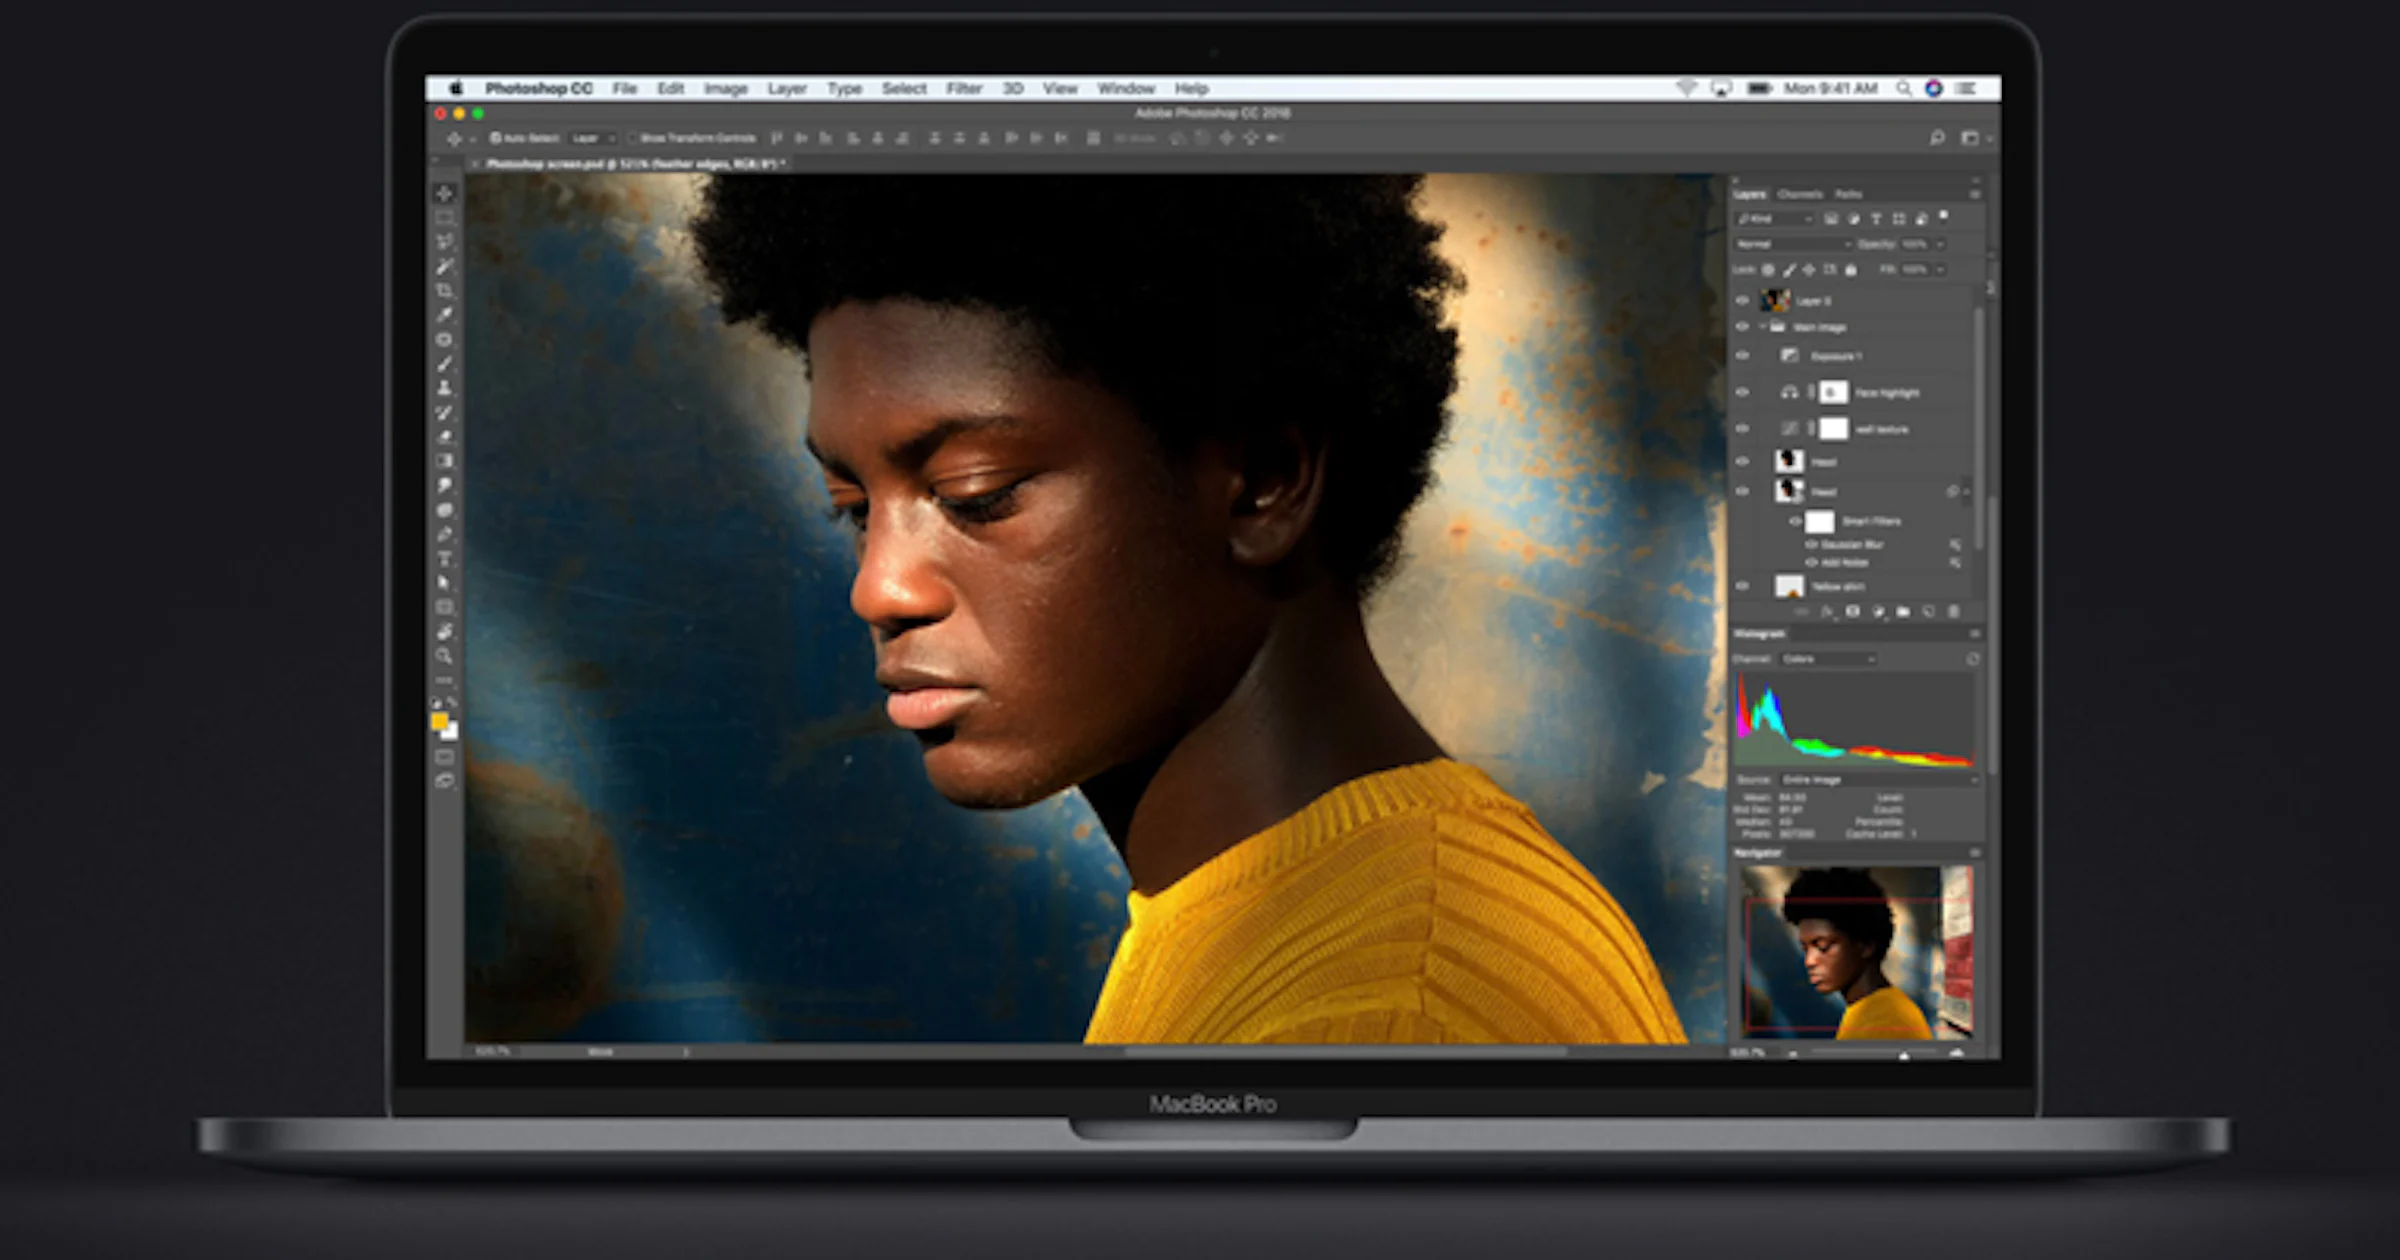2400x1260 pixels.
Task: Click the lock all padlock icon
Action: point(1851,270)
